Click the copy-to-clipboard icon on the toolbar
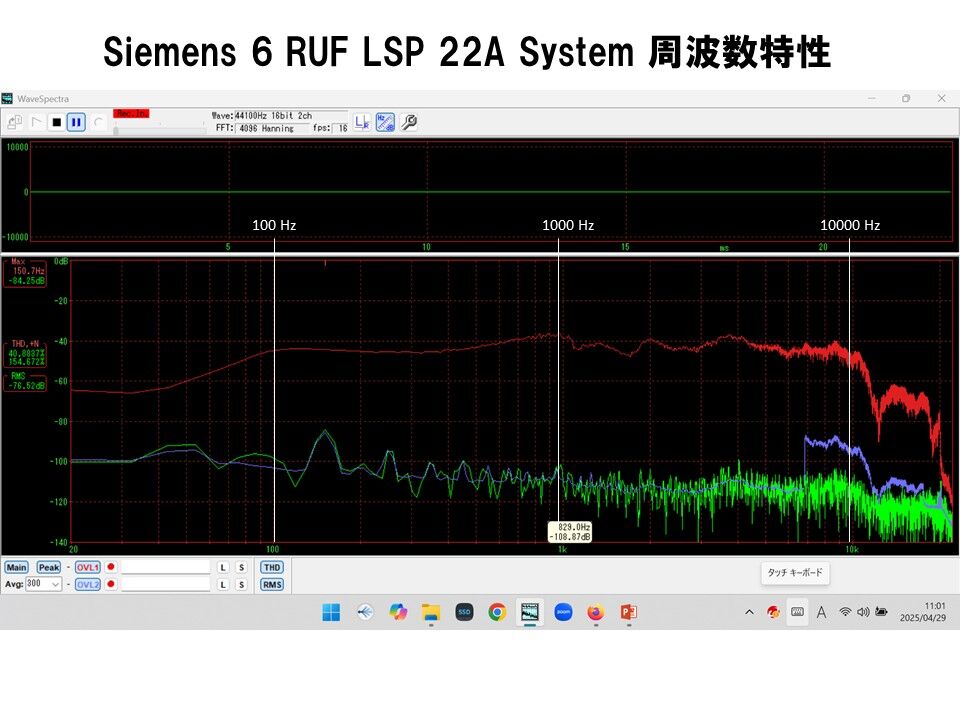This screenshot has height=720, width=960. (14, 122)
